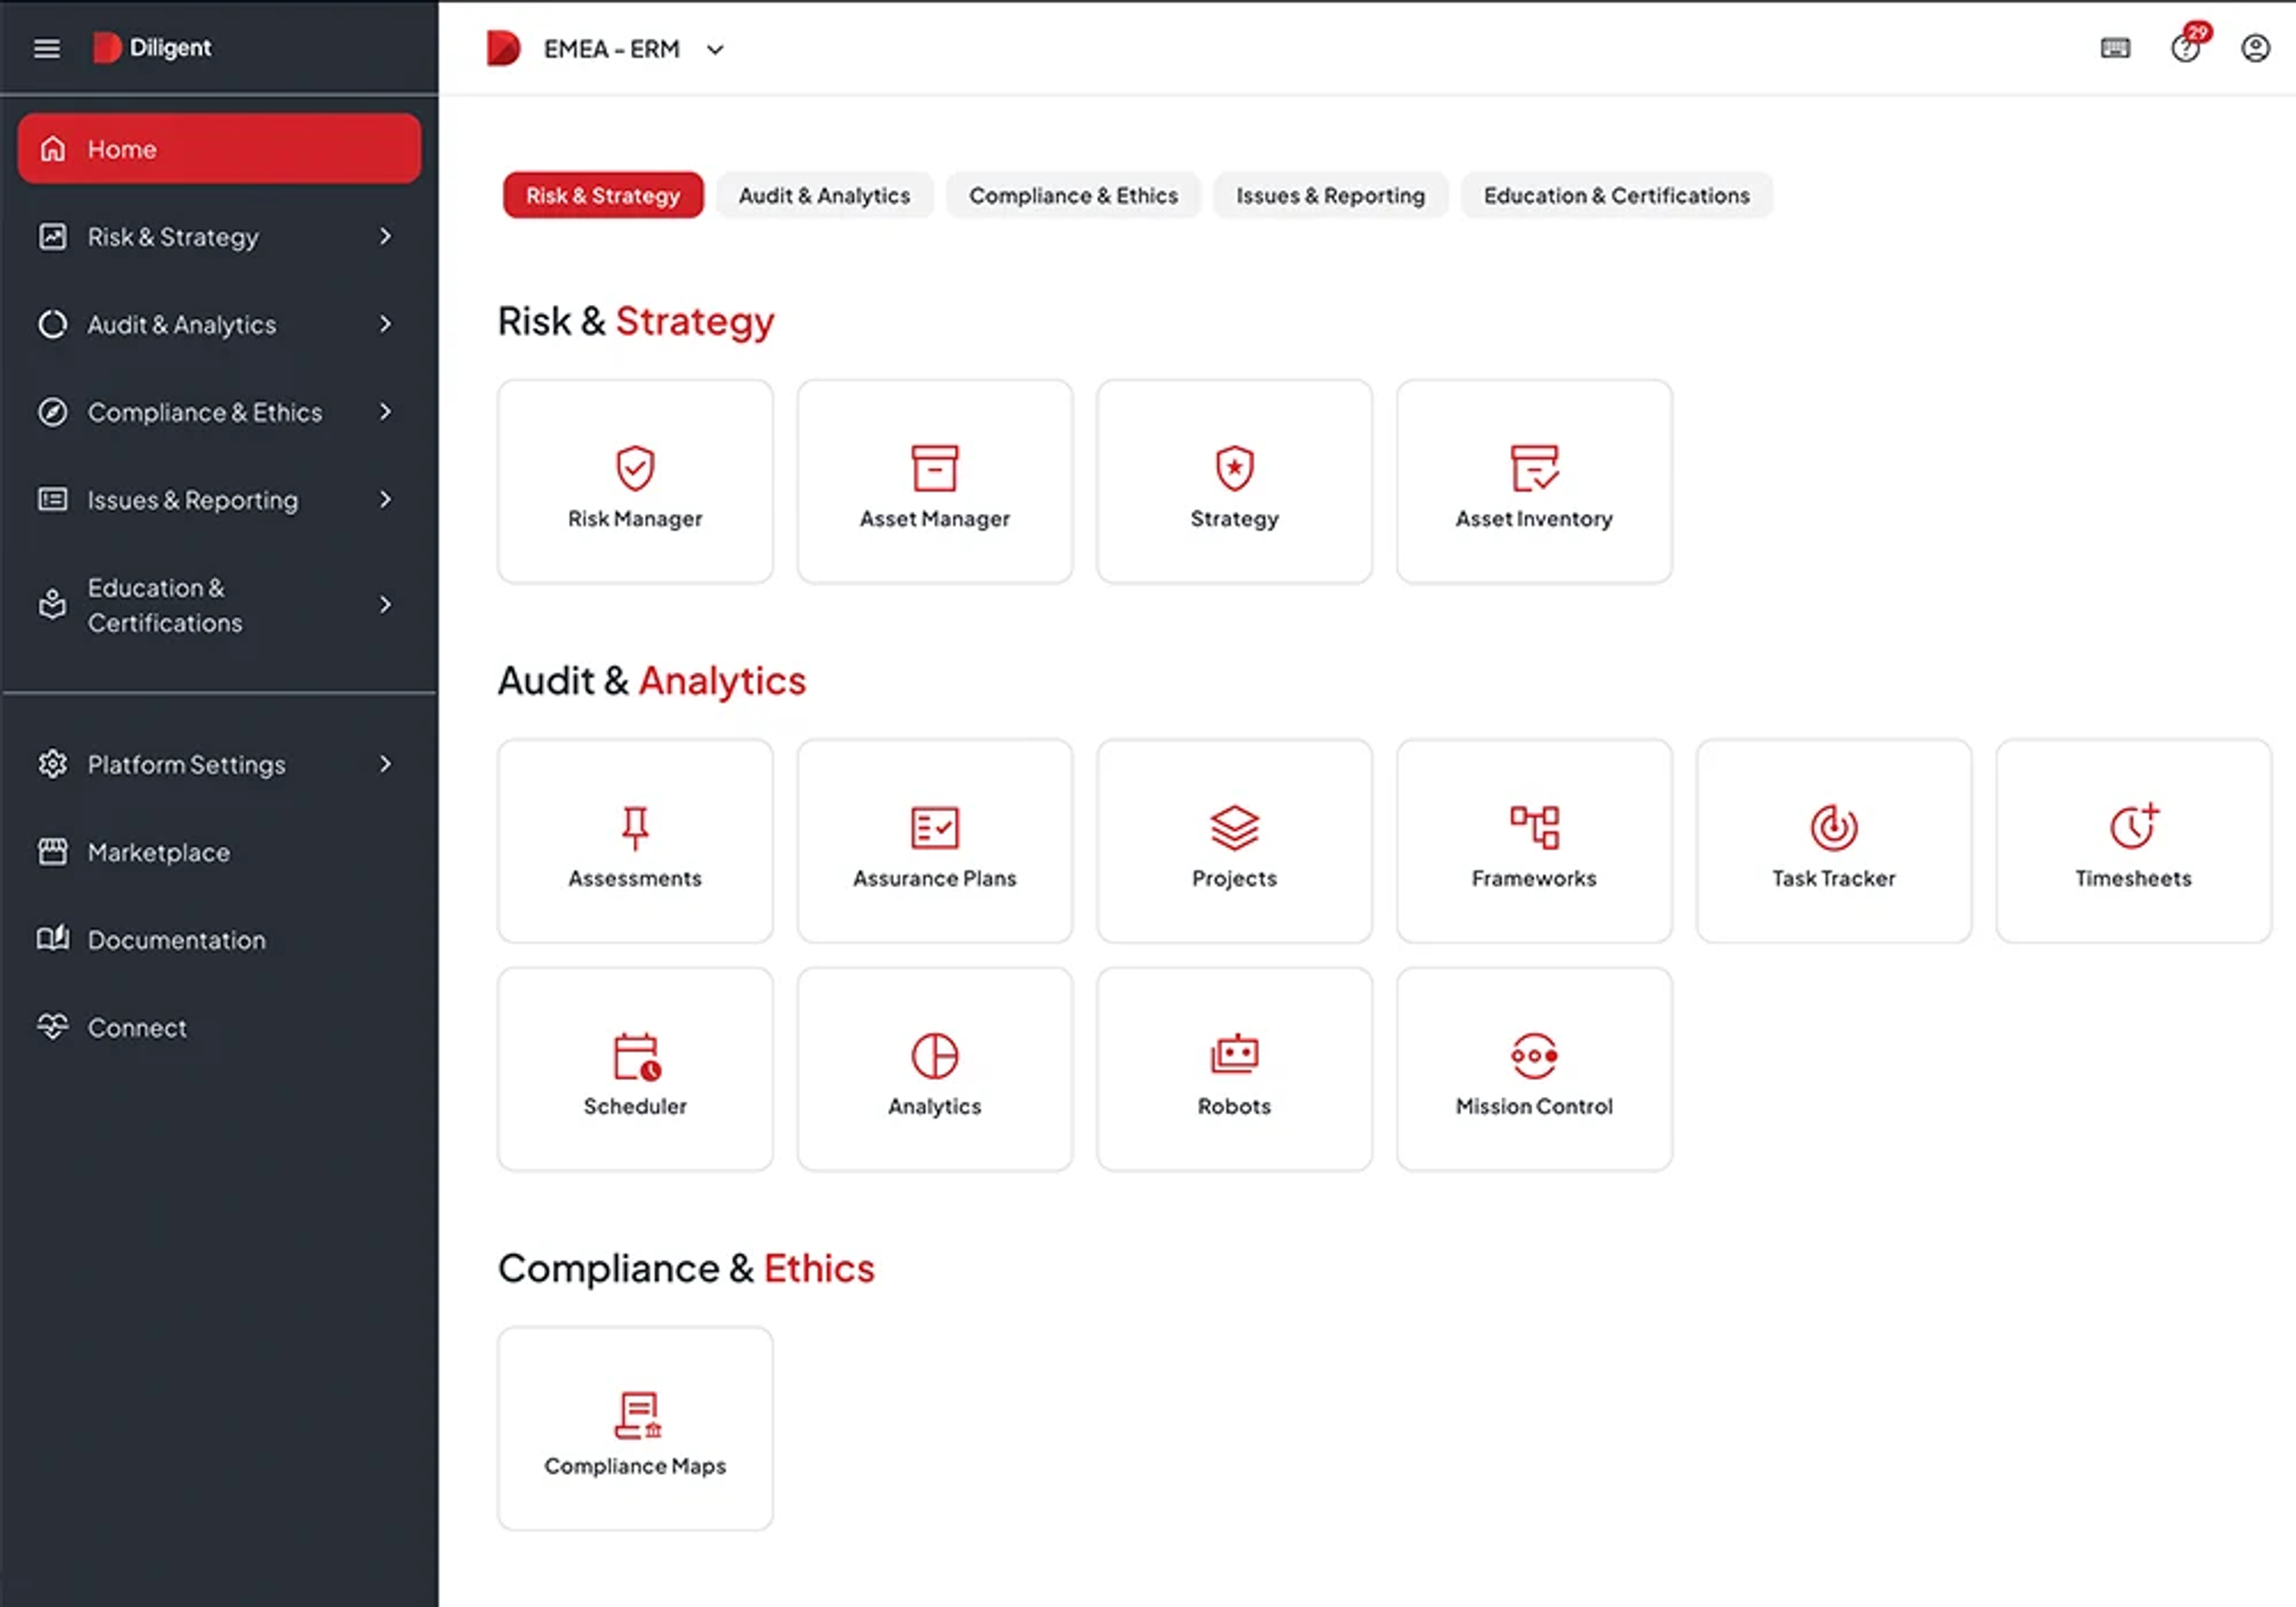Switch to Education & Certifications tab pill
Screen dimensions: 2296x1607
(x=1616, y=195)
